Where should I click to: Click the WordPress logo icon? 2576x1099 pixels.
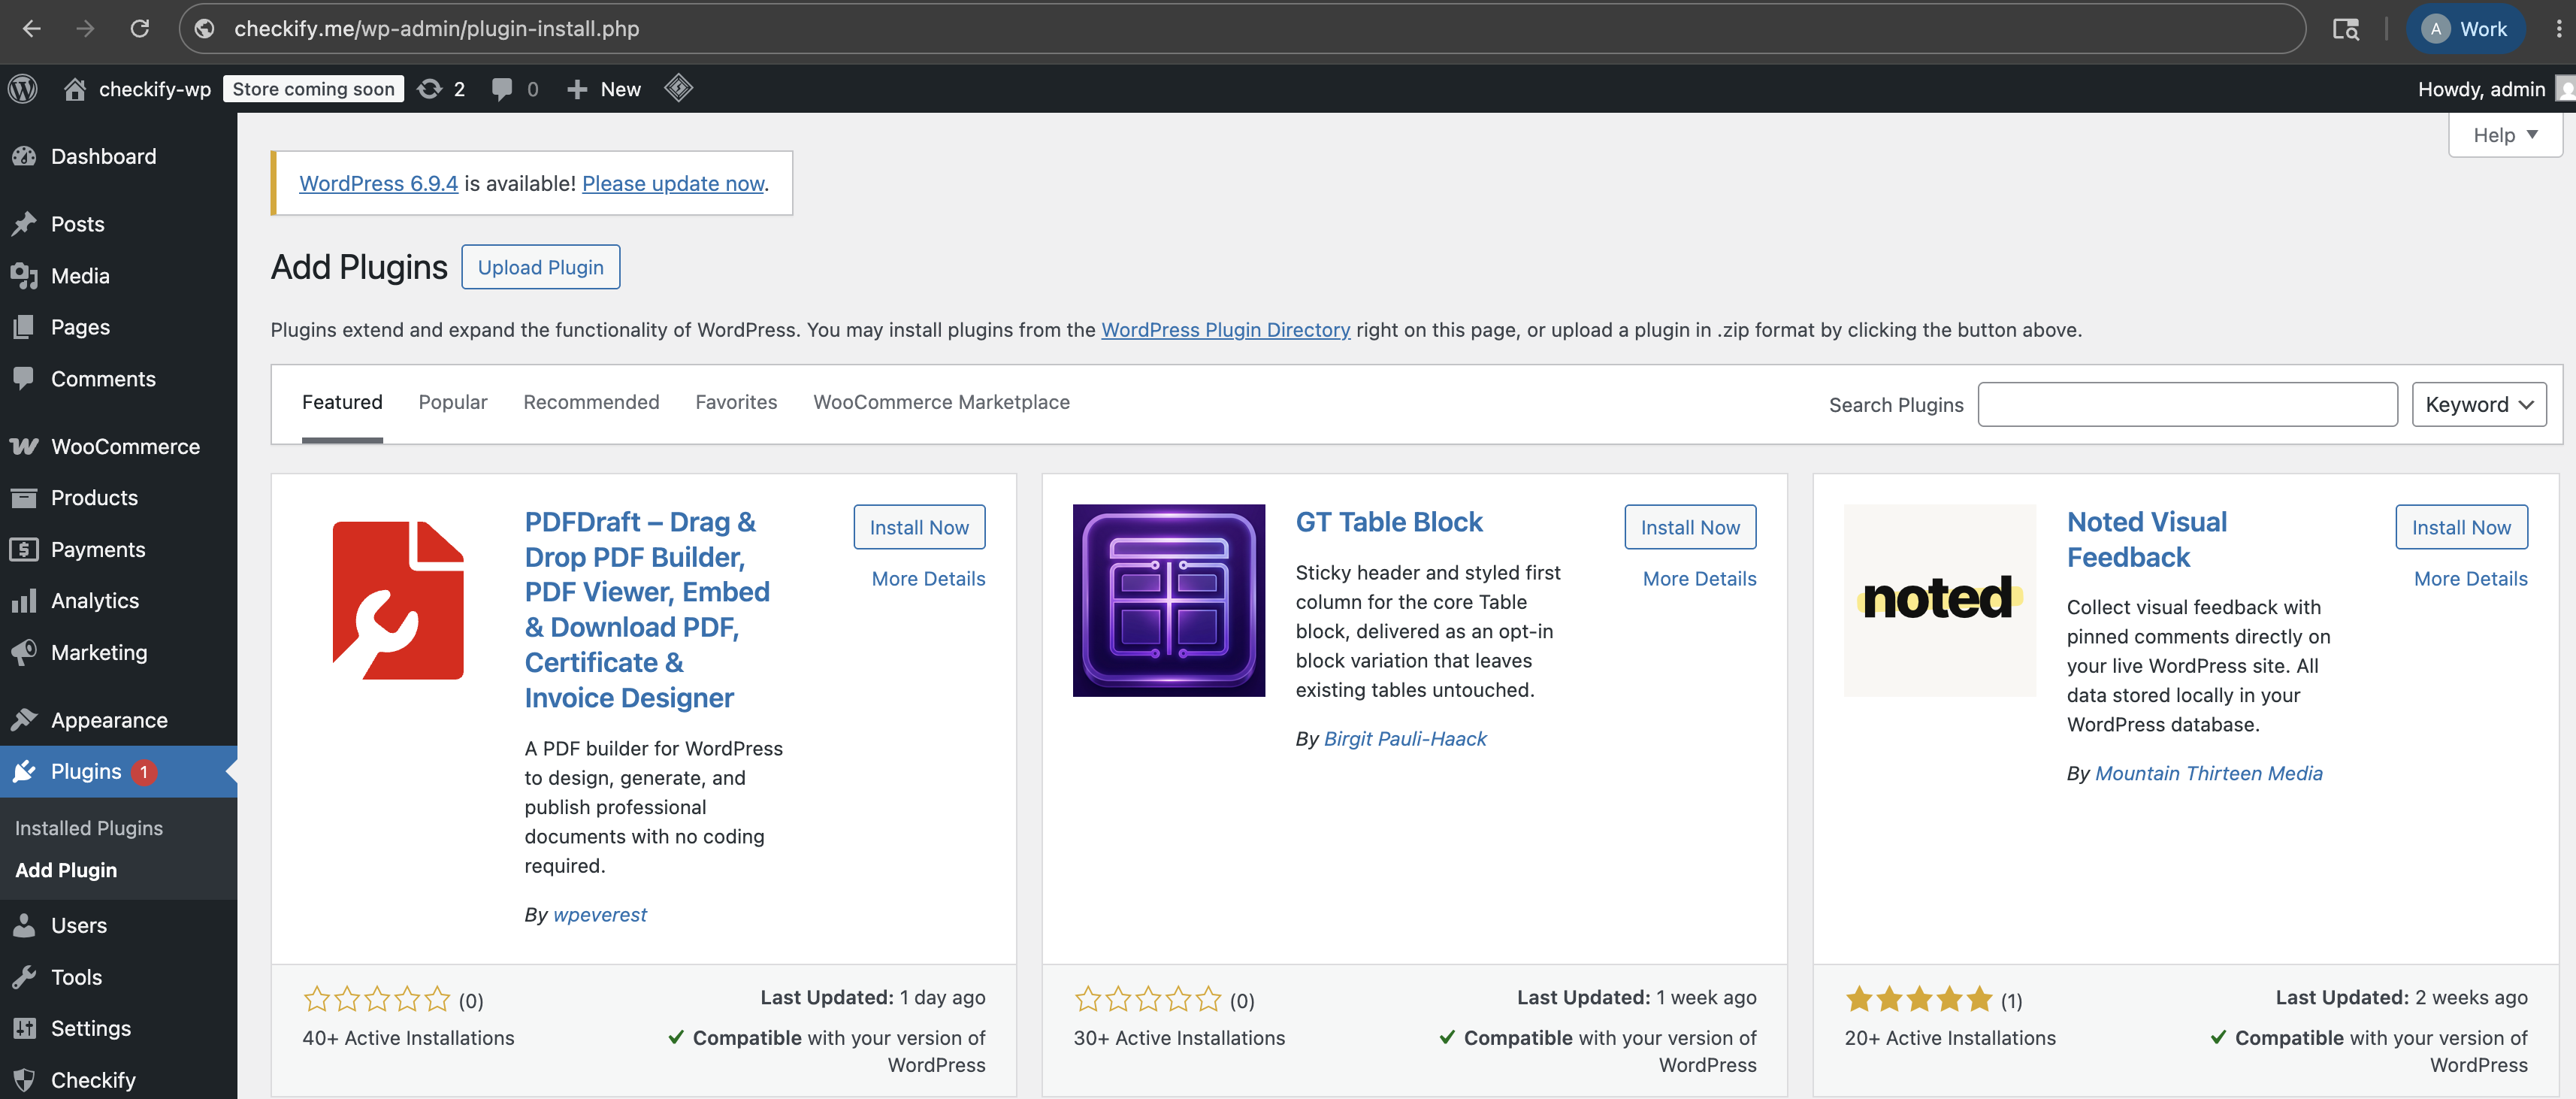pos(23,89)
